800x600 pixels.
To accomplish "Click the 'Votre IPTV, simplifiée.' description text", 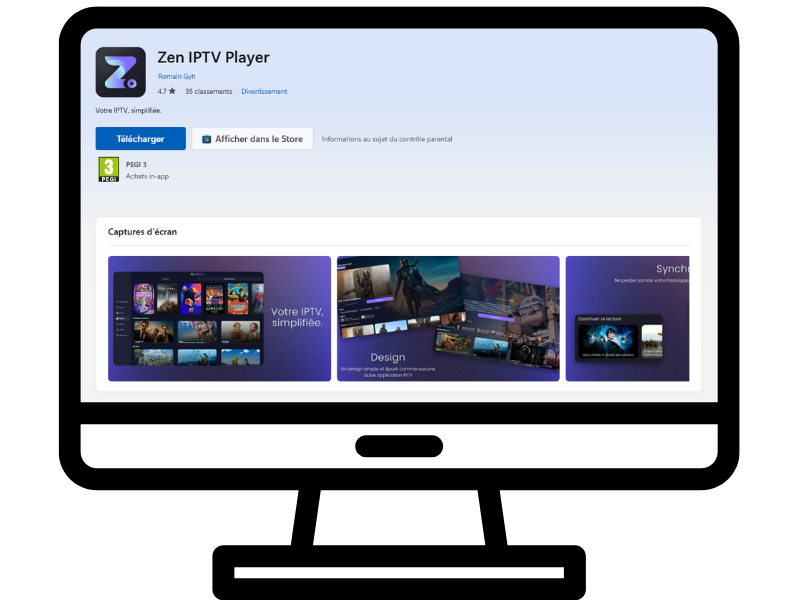I will click(x=128, y=110).
